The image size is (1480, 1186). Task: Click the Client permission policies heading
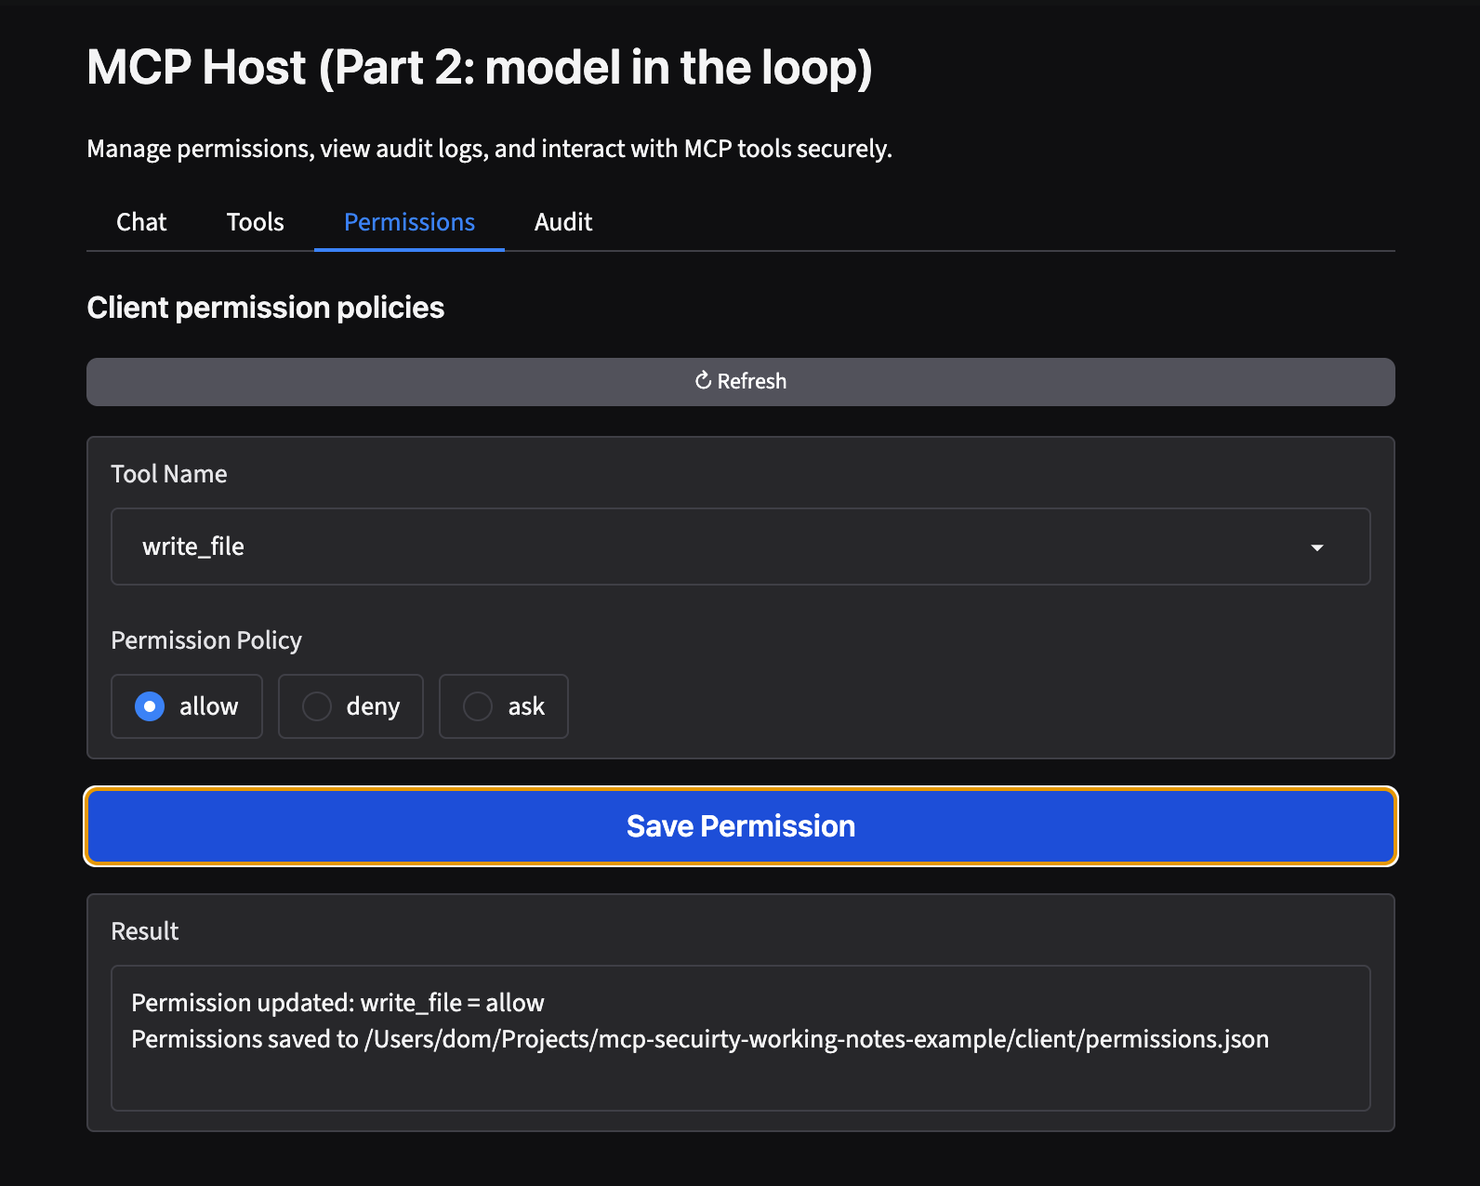click(265, 308)
